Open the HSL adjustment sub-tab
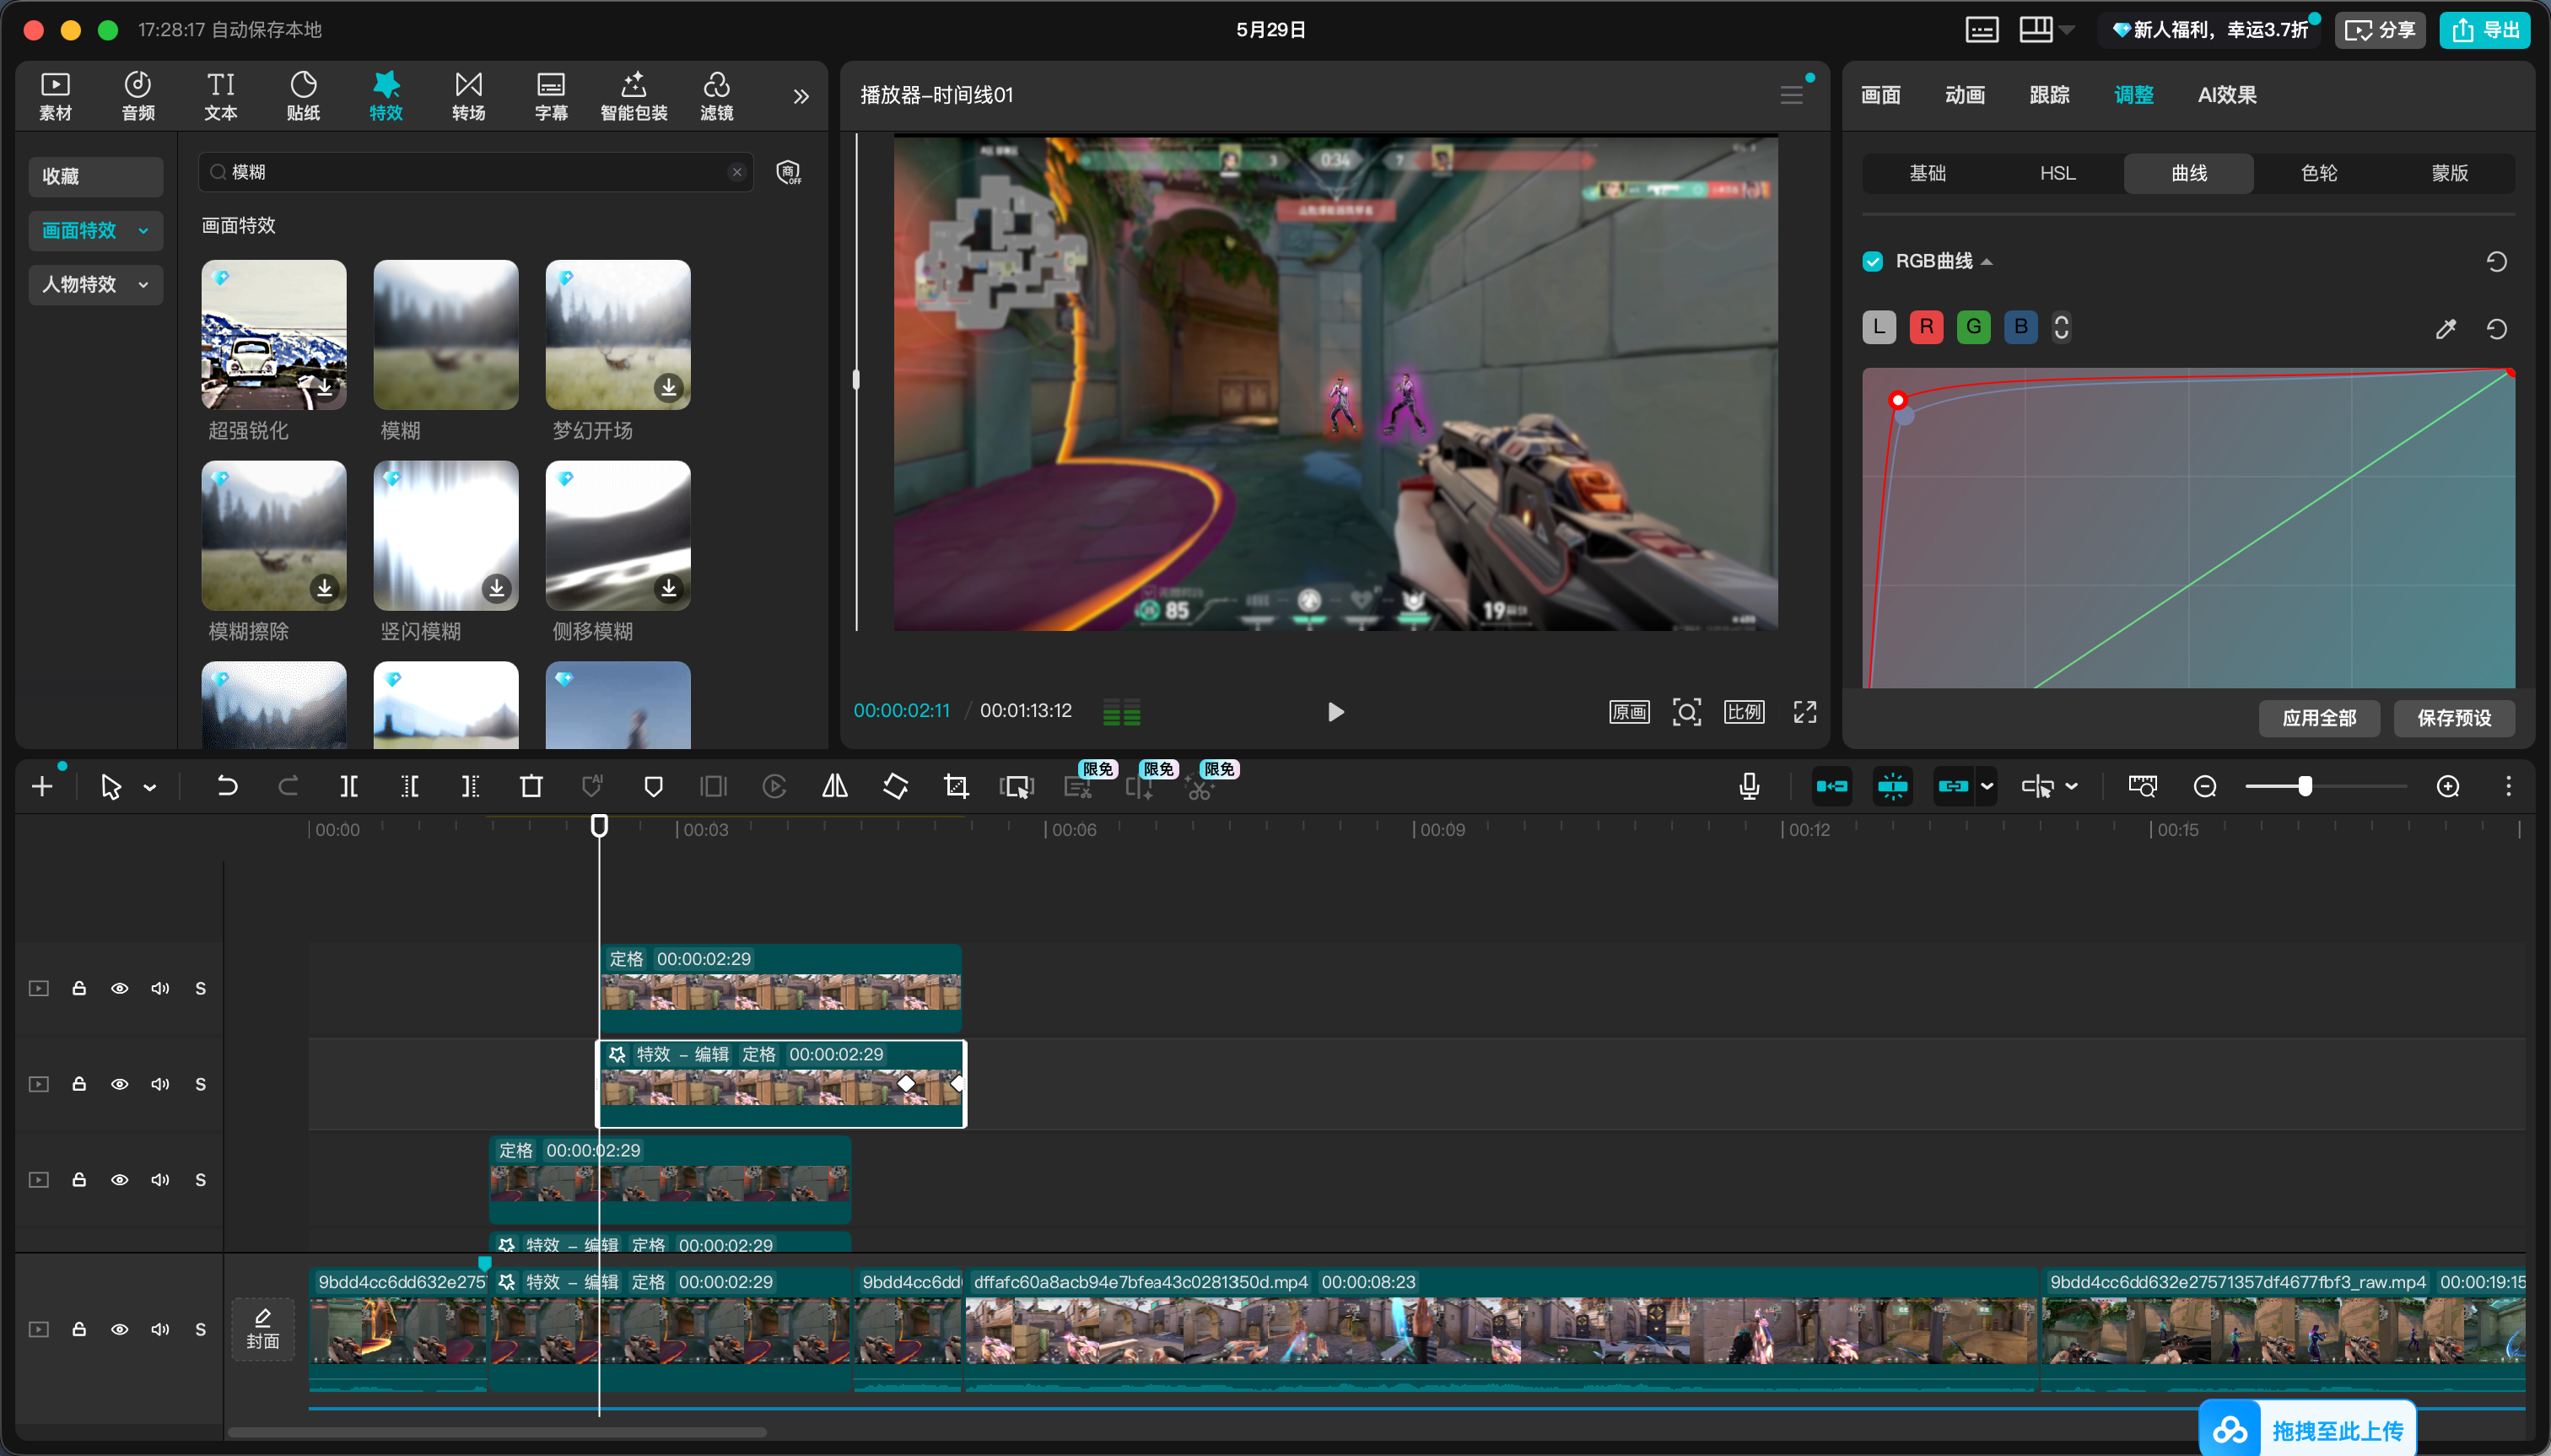This screenshot has height=1456, width=2551. point(2058,173)
